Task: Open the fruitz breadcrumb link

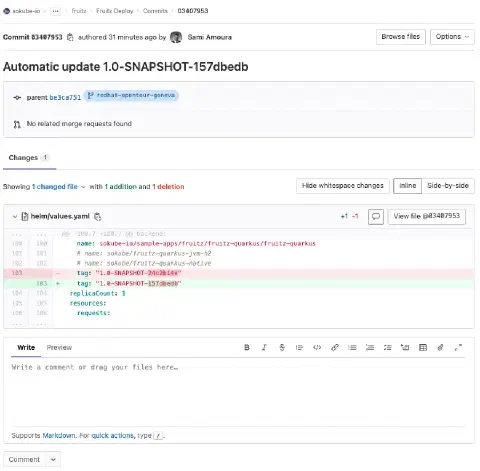Action: pos(79,11)
